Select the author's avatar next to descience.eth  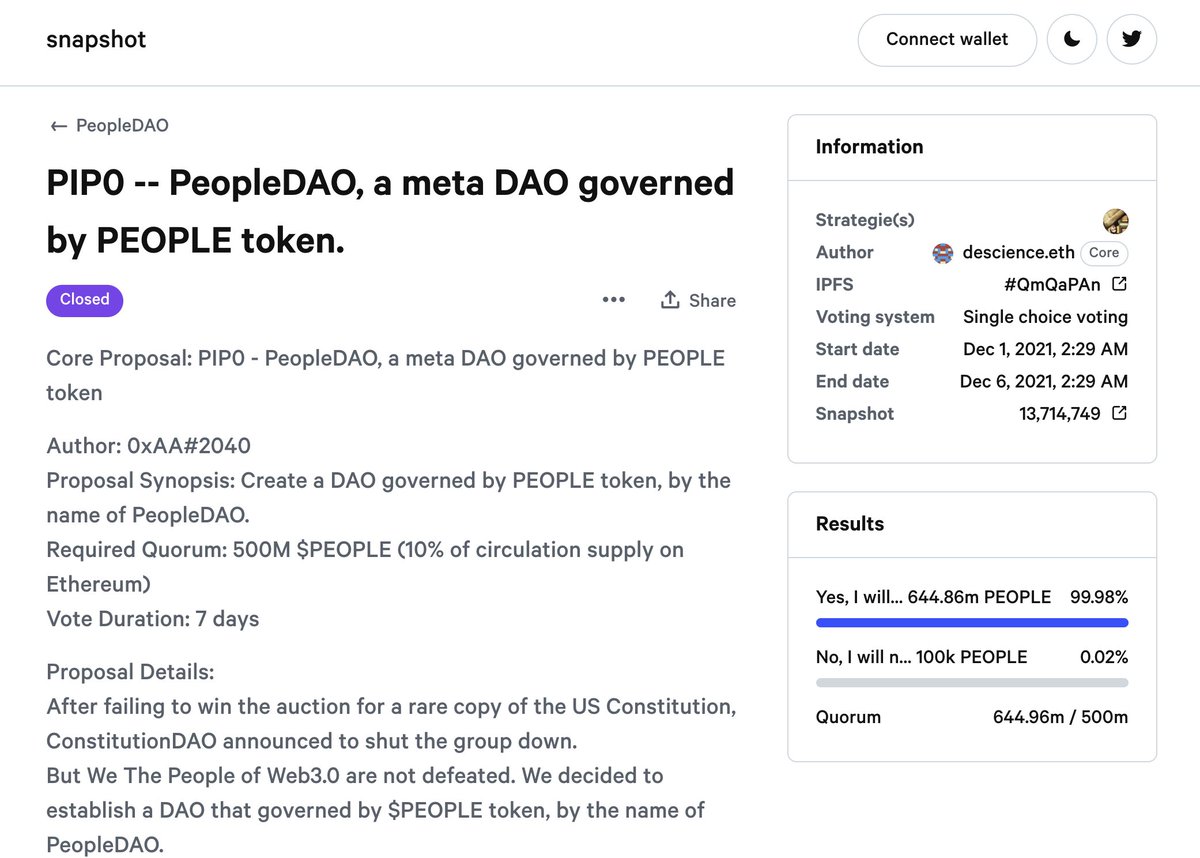[x=941, y=253]
